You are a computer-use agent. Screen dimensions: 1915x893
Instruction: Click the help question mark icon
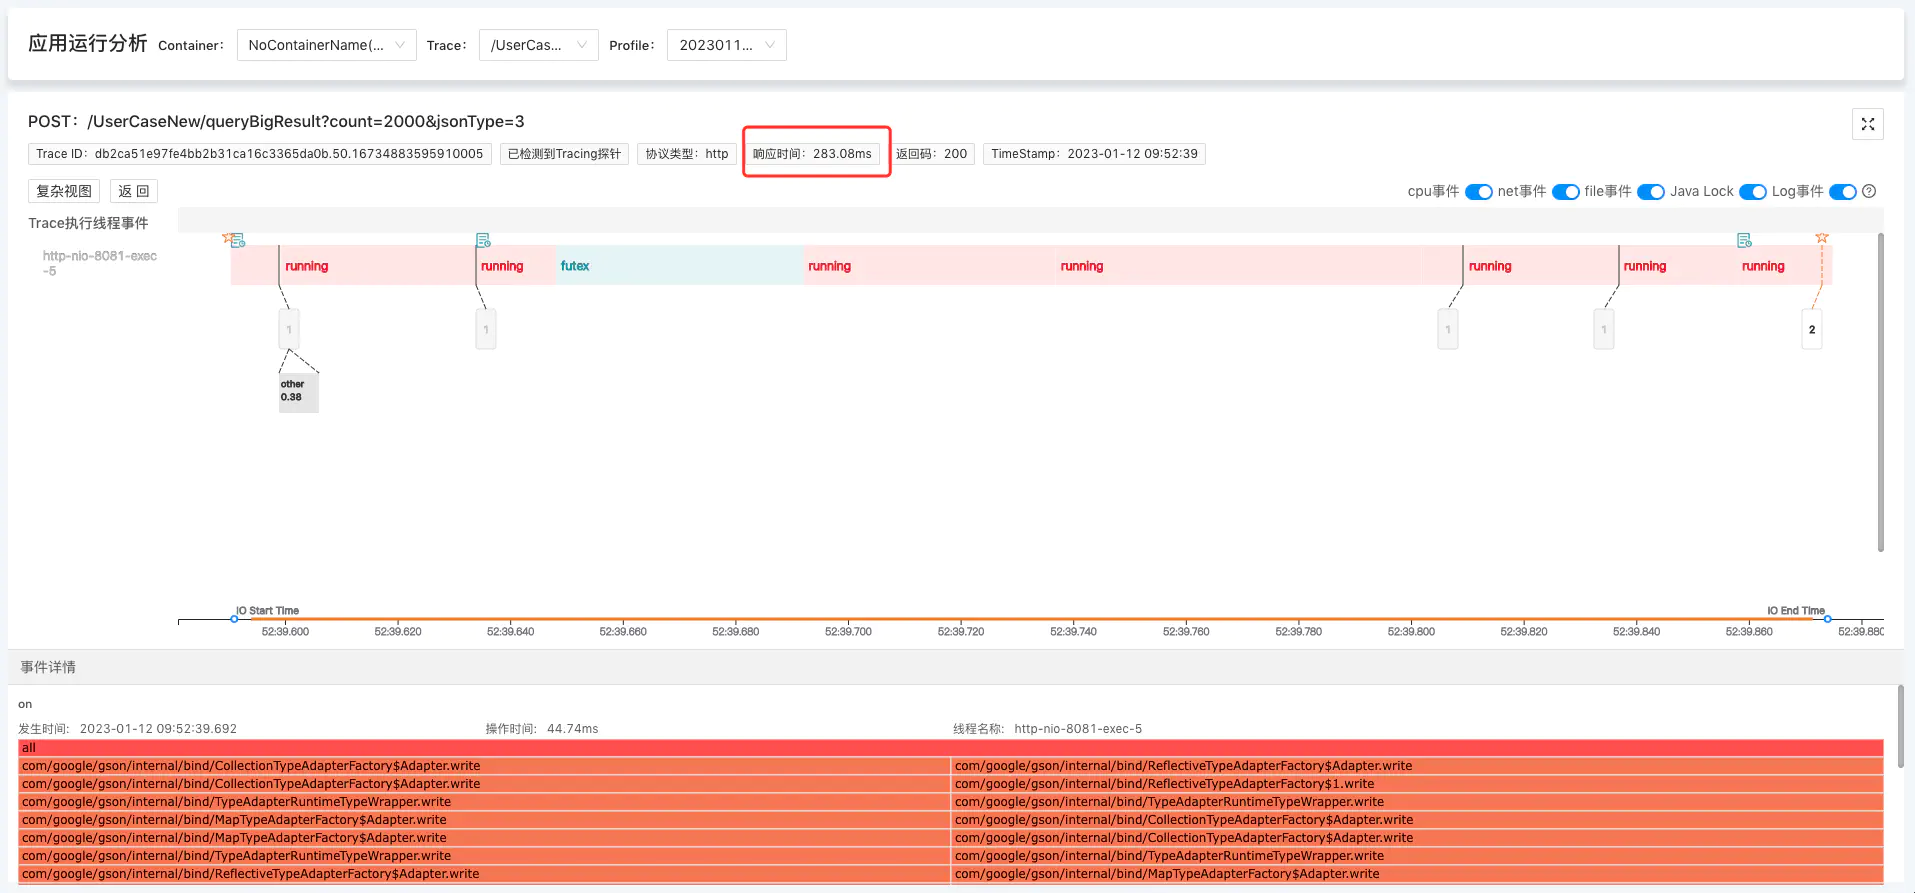(1869, 191)
